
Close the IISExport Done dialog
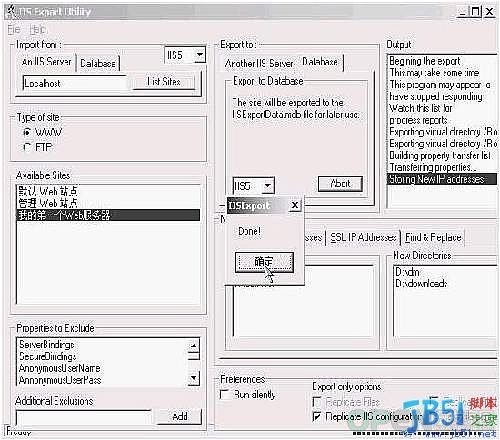coord(295,205)
